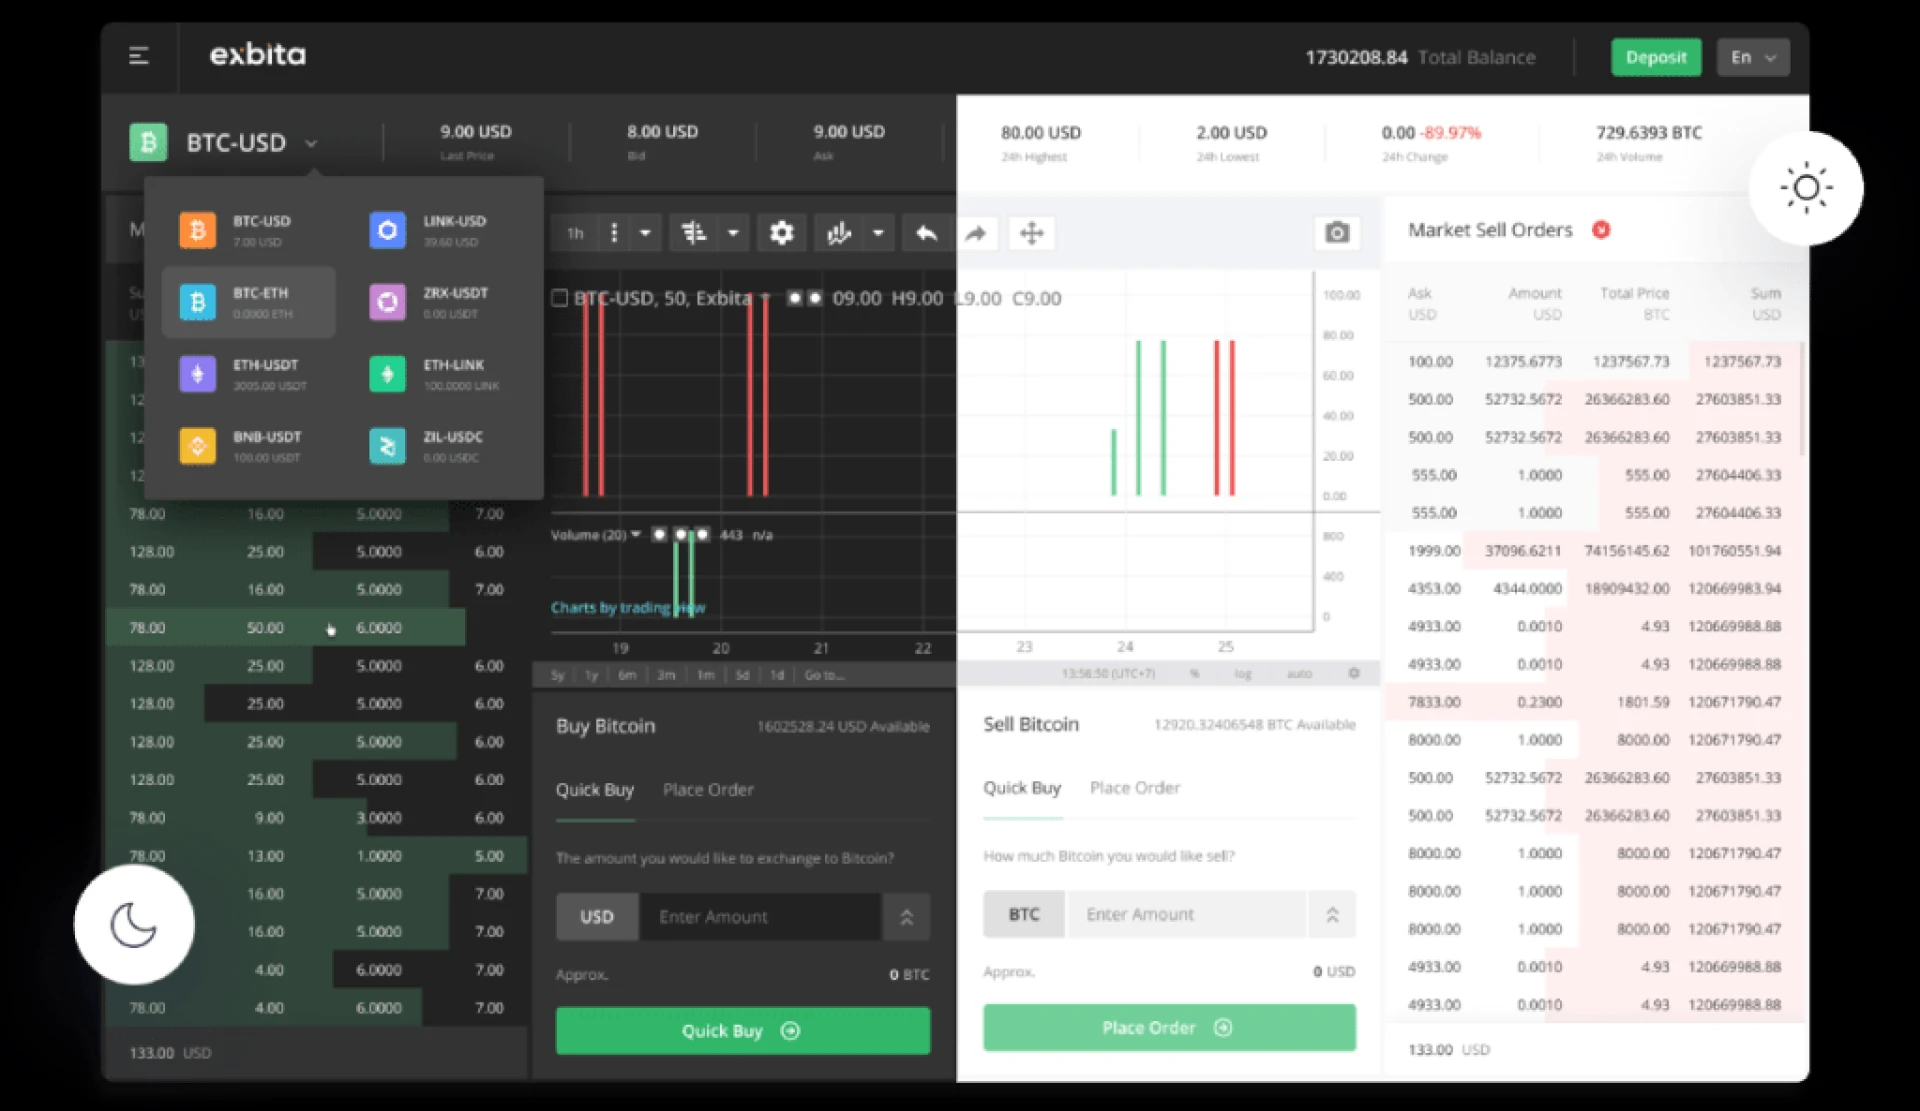Click the Enter Amount field under Buy Bitcoin
1920x1111 pixels.
point(760,916)
